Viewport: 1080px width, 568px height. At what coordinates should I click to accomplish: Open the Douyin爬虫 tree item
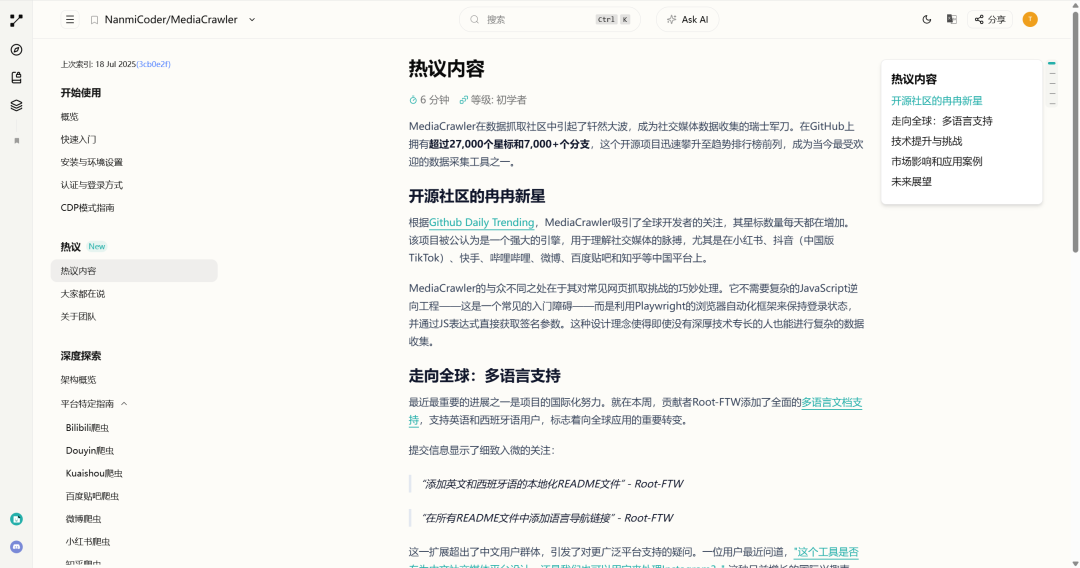90,450
